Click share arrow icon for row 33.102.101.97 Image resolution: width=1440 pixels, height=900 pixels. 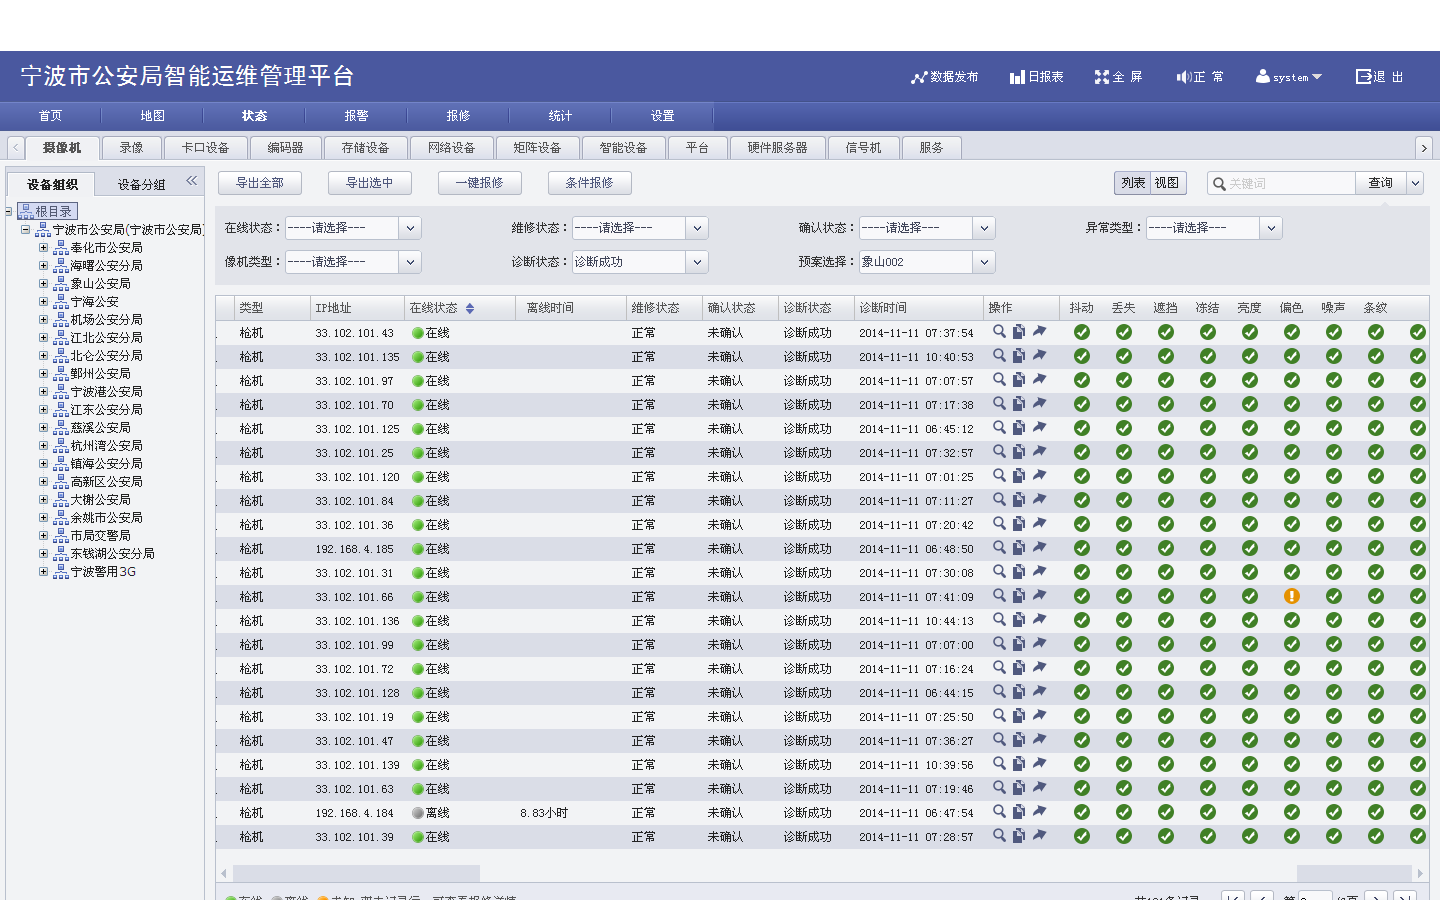click(x=1039, y=380)
